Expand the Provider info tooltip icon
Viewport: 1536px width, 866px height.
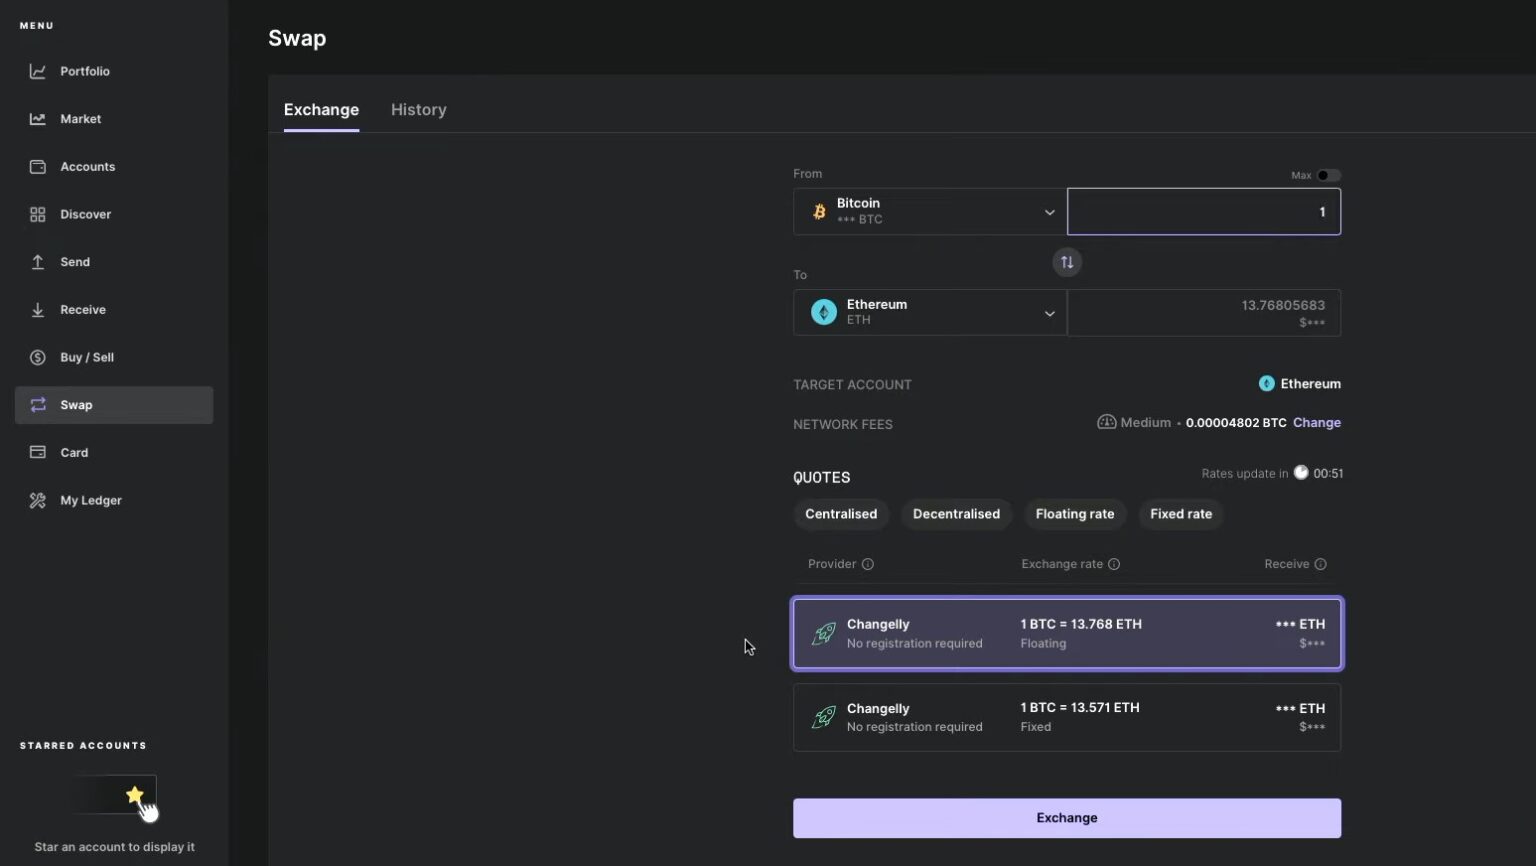(x=866, y=563)
